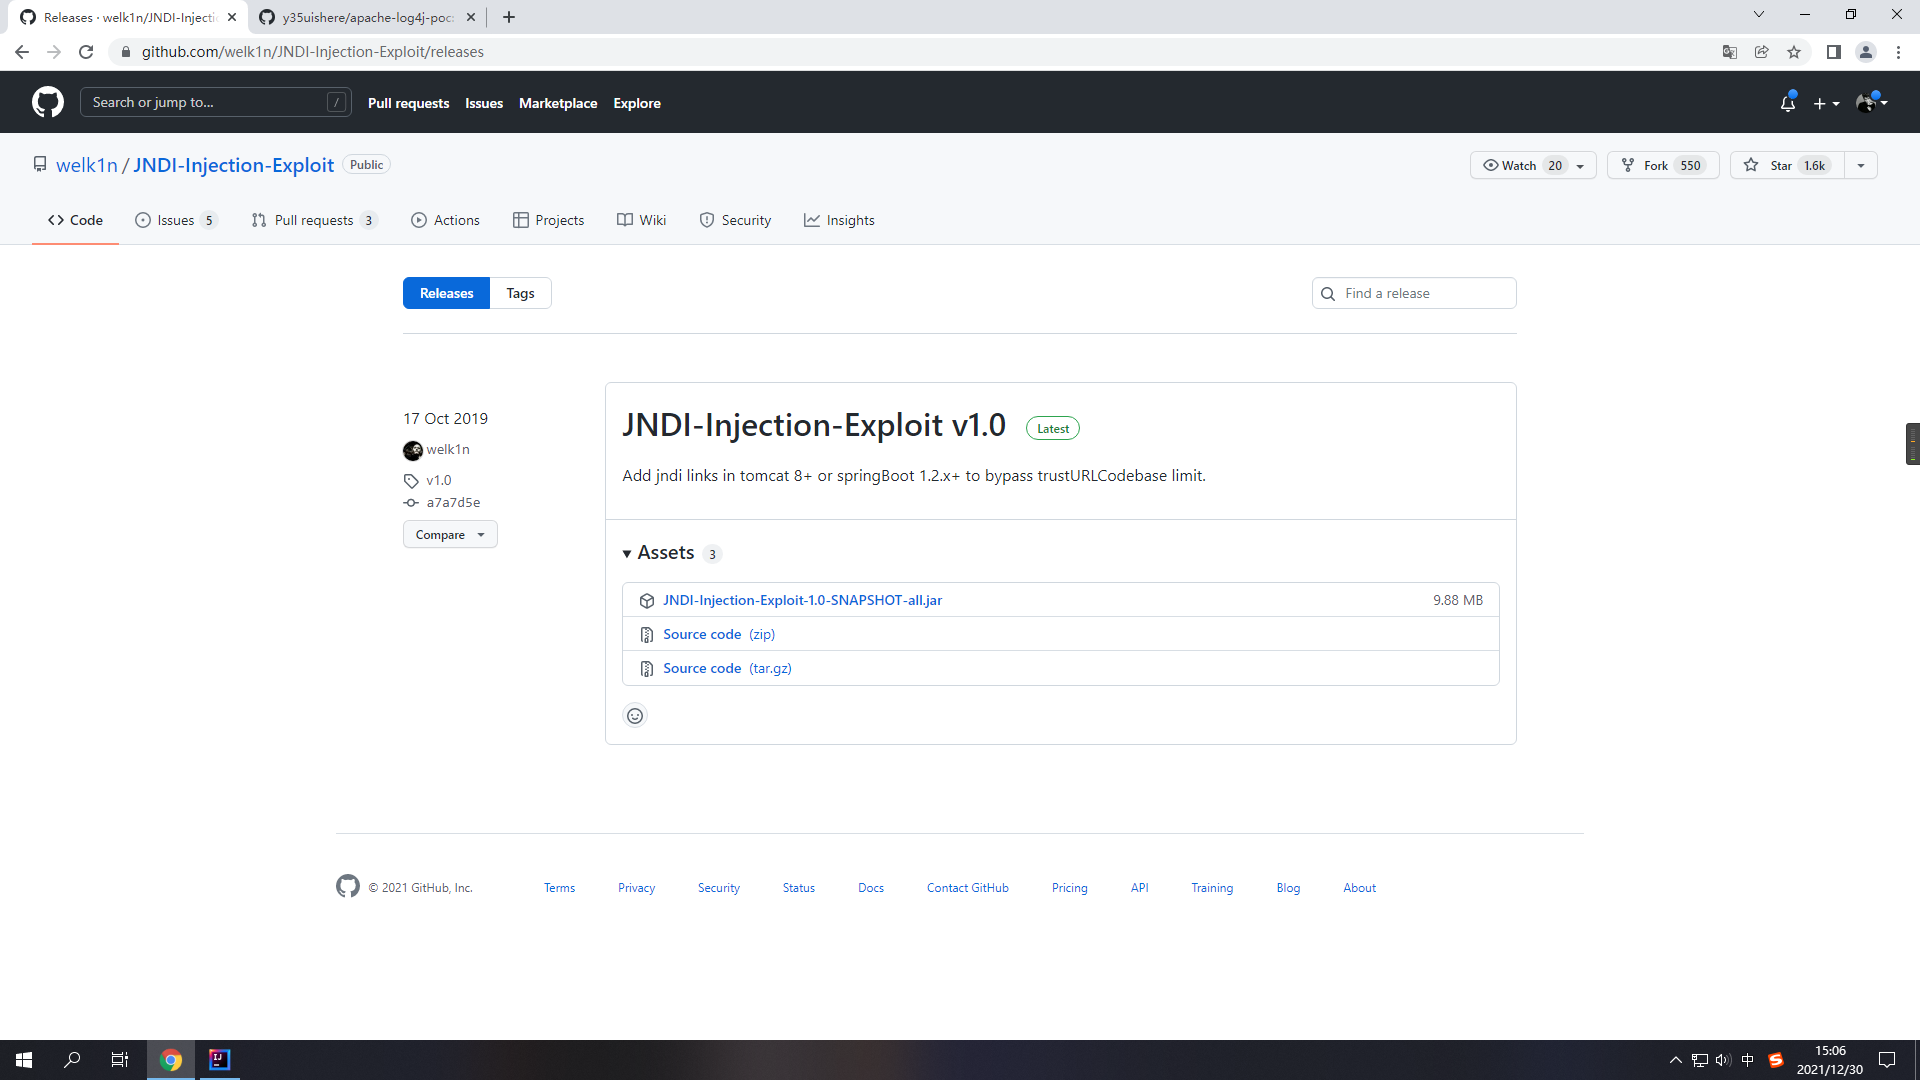
Task: Toggle the Chrome side panel button
Action: (x=1833, y=52)
